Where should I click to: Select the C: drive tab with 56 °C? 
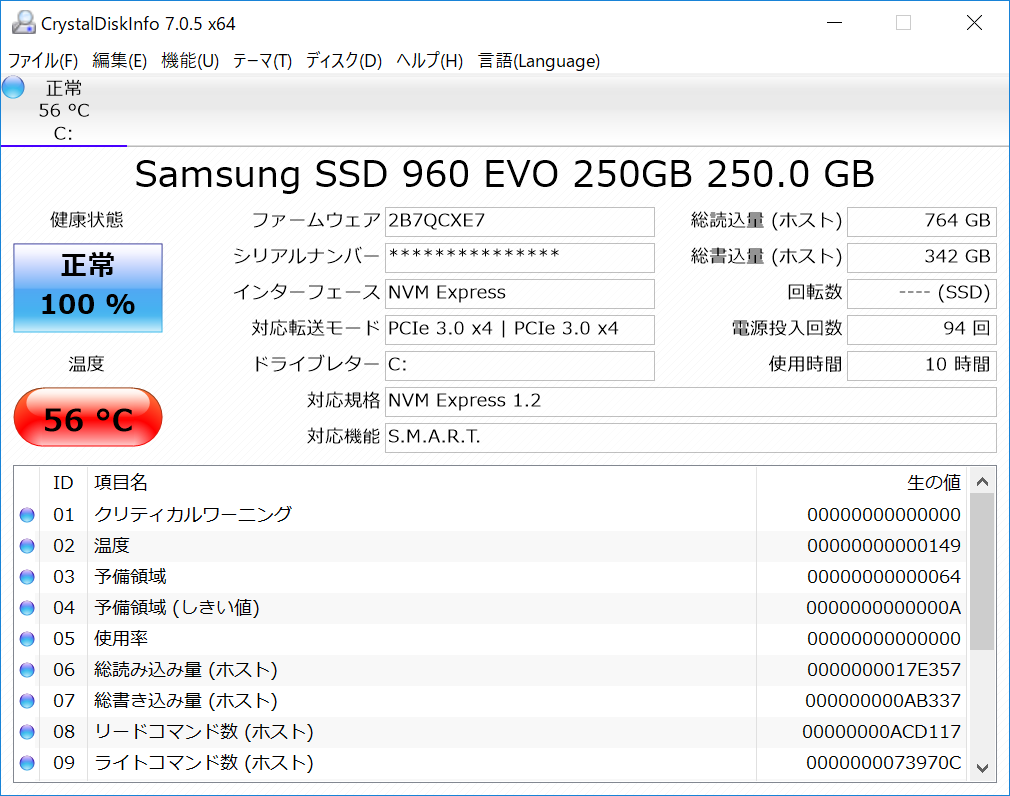click(x=64, y=110)
